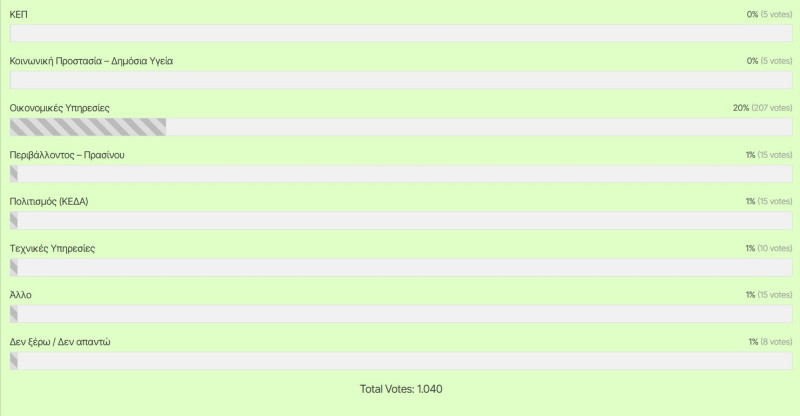Click the Total Votes: 1.040 text
The width and height of the screenshot is (800, 416).
point(401,389)
